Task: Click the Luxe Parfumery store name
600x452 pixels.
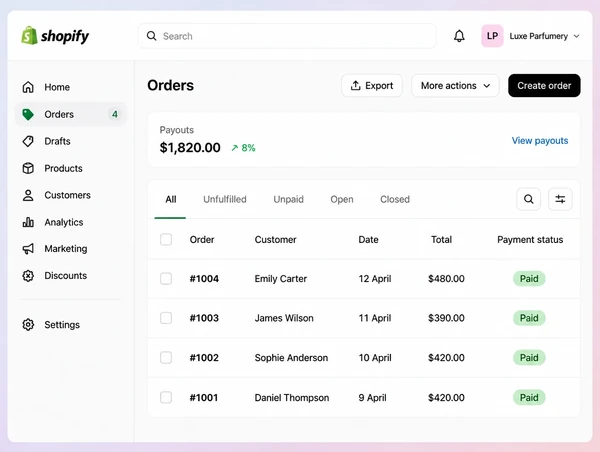Action: coord(538,36)
